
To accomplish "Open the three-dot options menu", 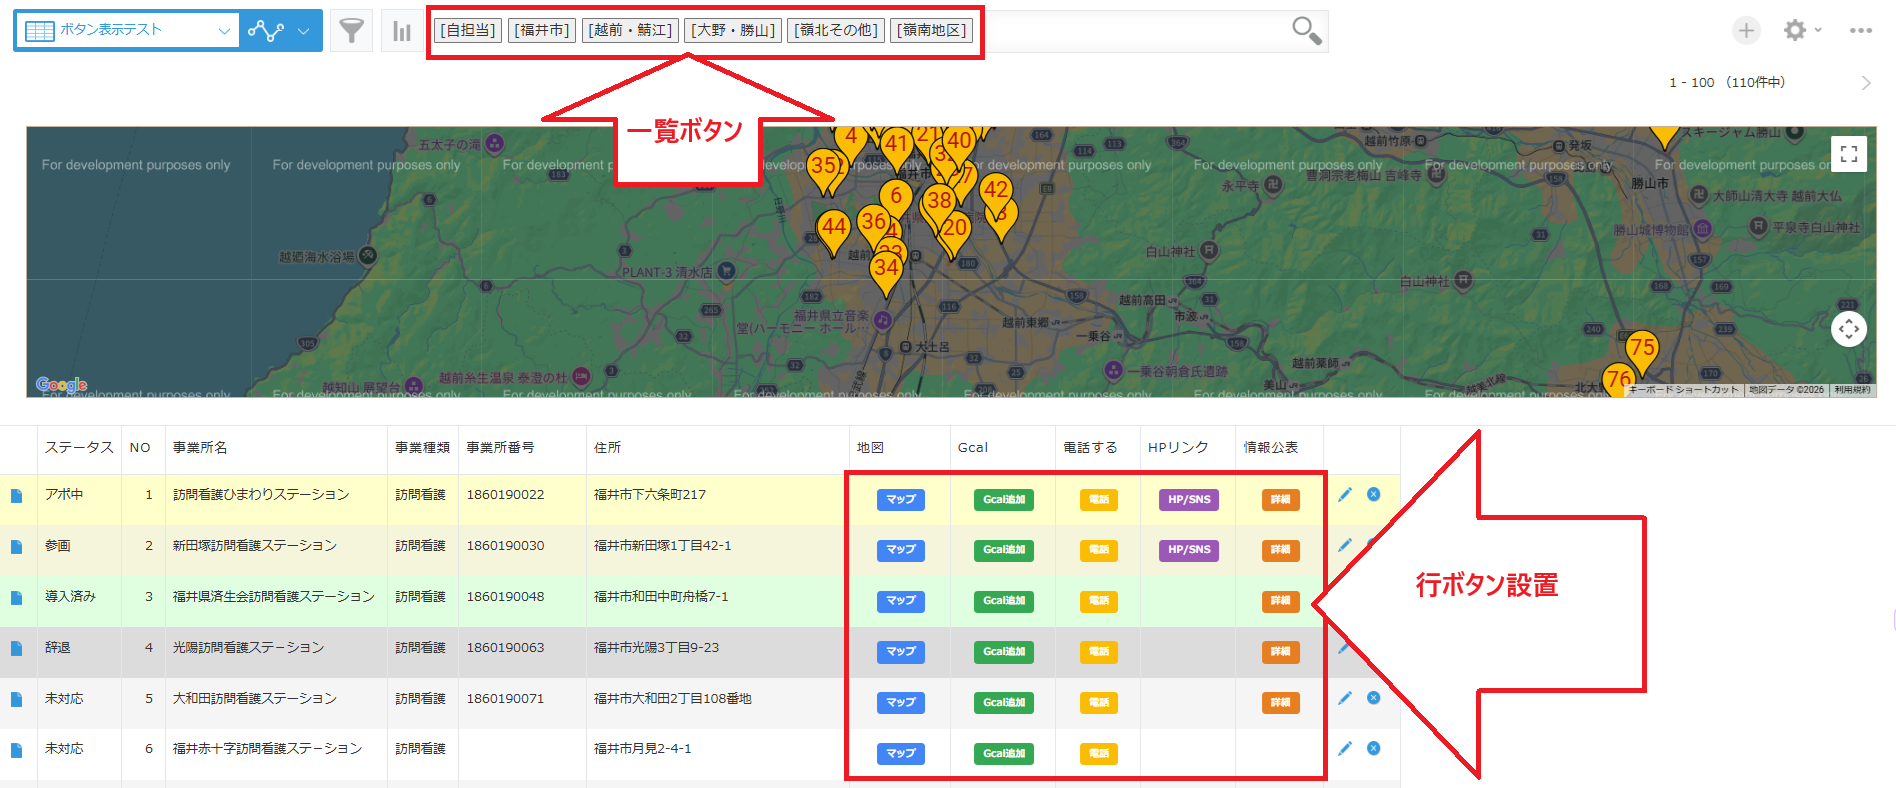I will (1860, 31).
